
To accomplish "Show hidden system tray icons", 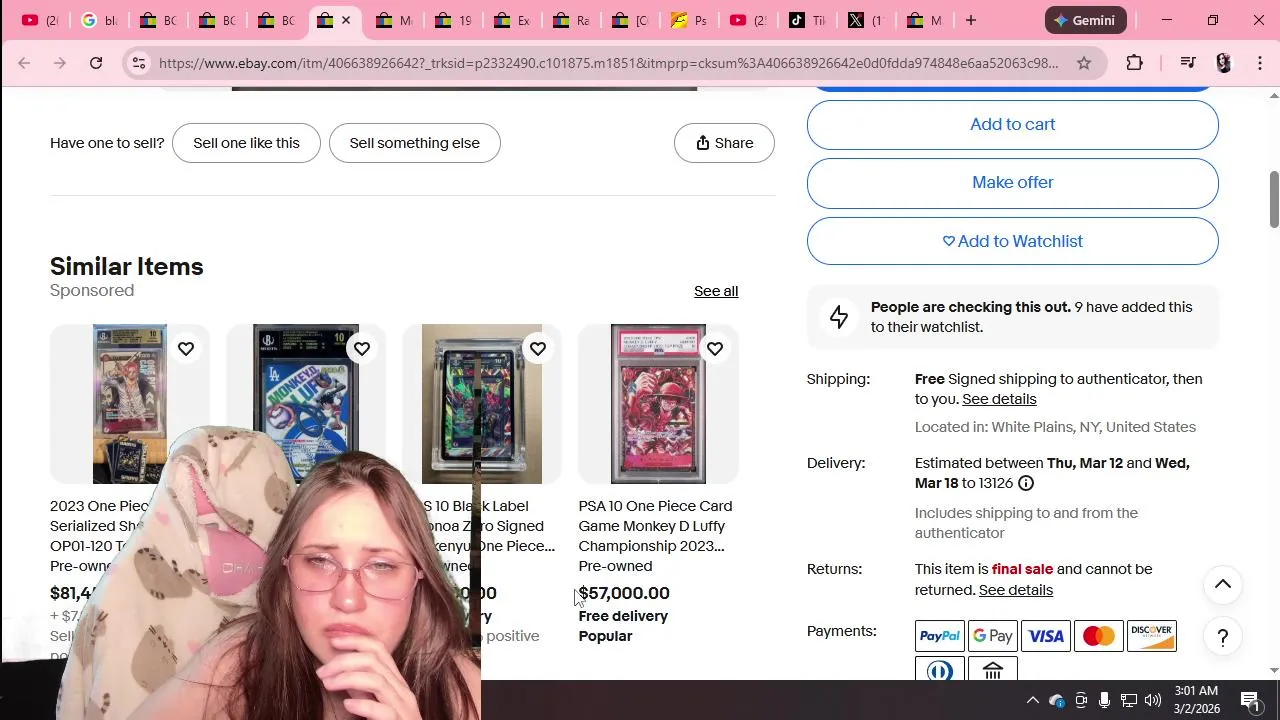I will click(1032, 700).
